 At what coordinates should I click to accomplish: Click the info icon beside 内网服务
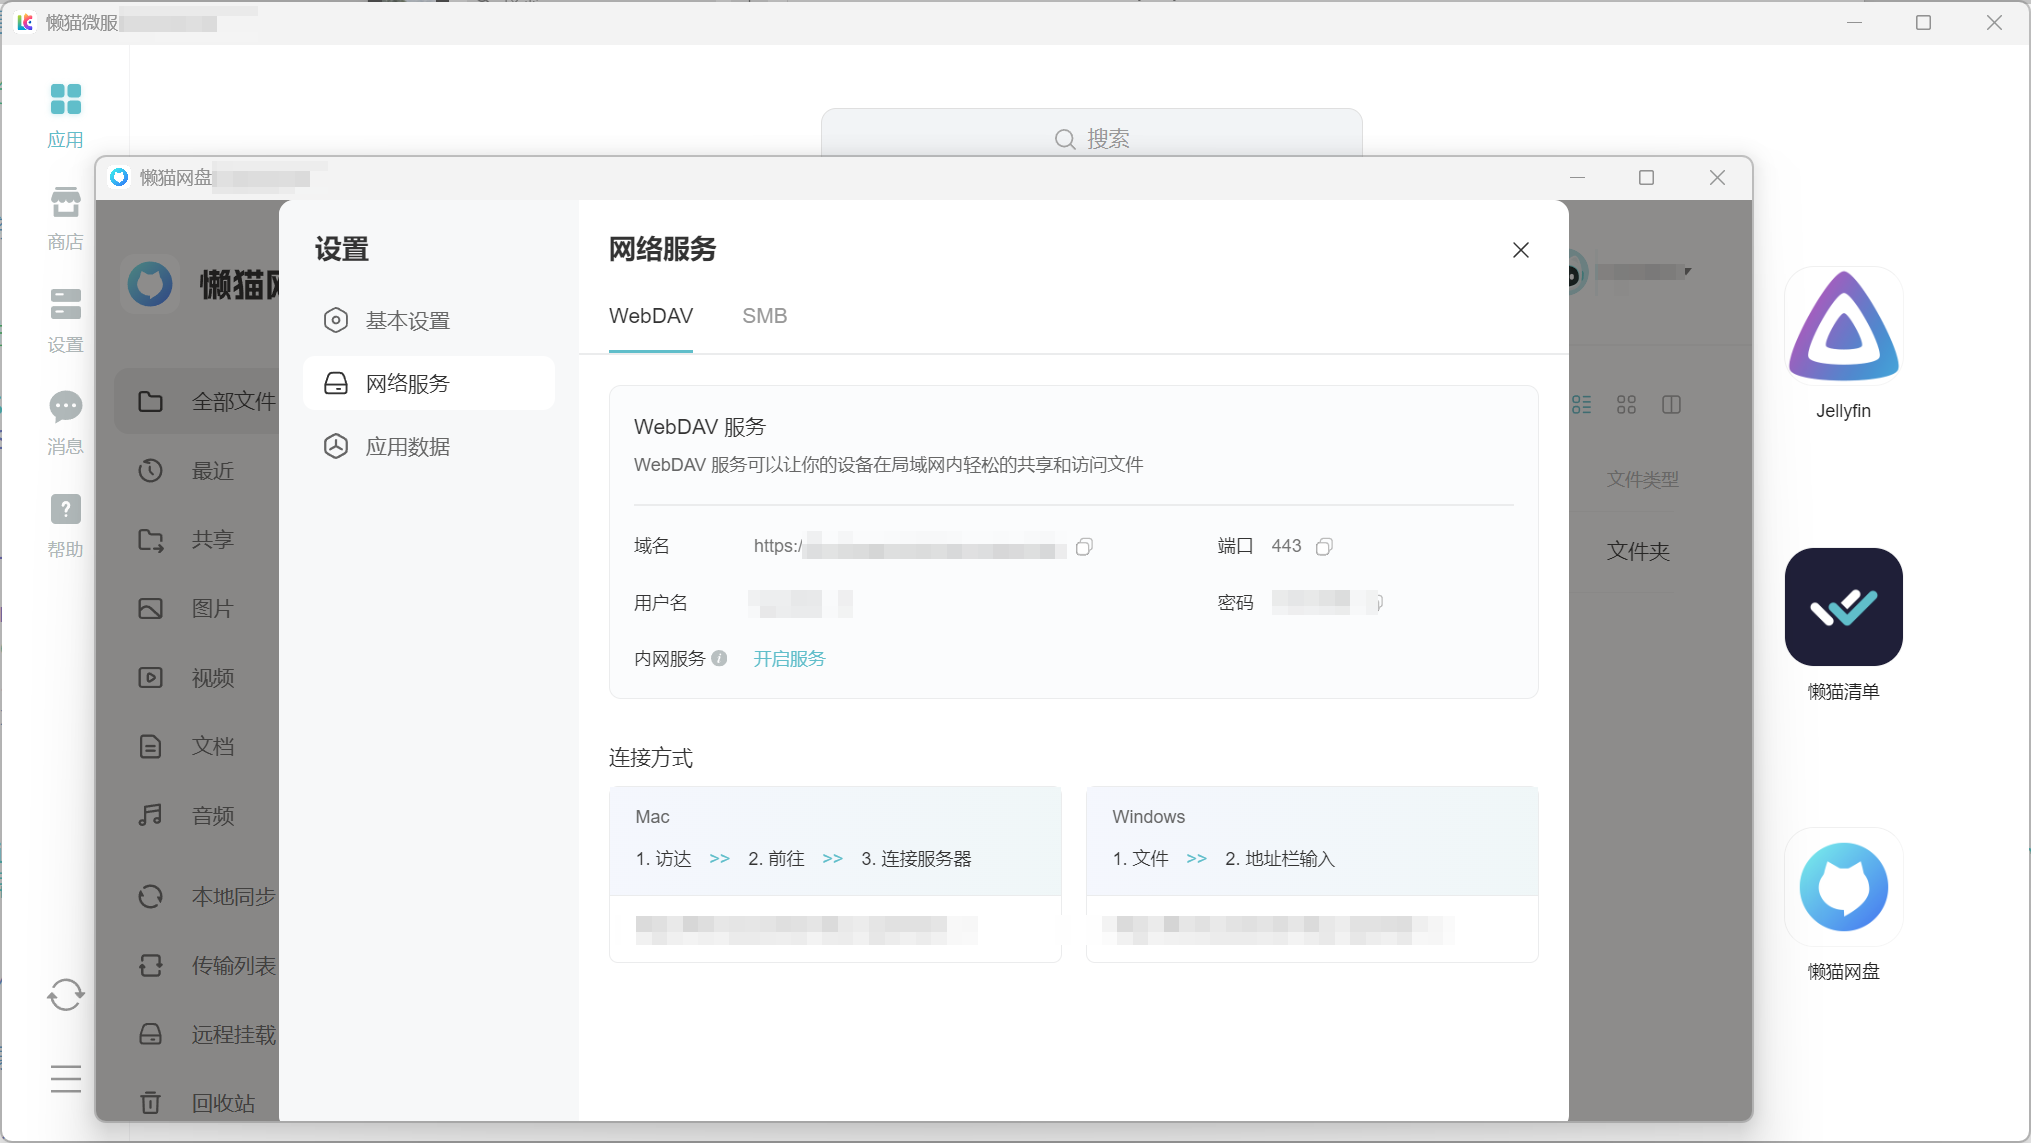point(719,659)
